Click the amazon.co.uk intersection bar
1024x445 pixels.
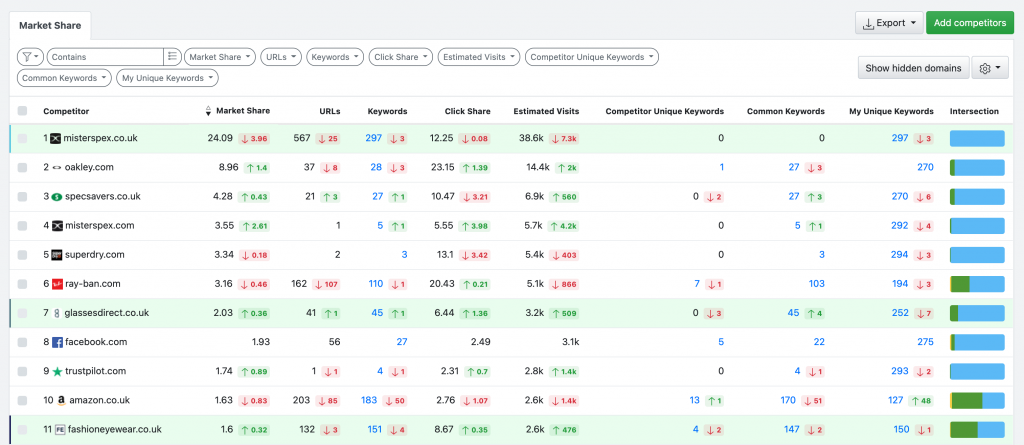point(977,400)
